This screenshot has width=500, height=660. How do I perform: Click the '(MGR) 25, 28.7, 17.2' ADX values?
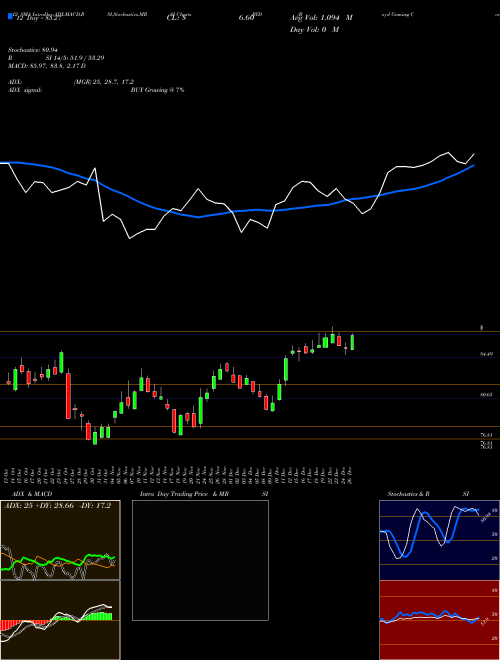pos(104,82)
